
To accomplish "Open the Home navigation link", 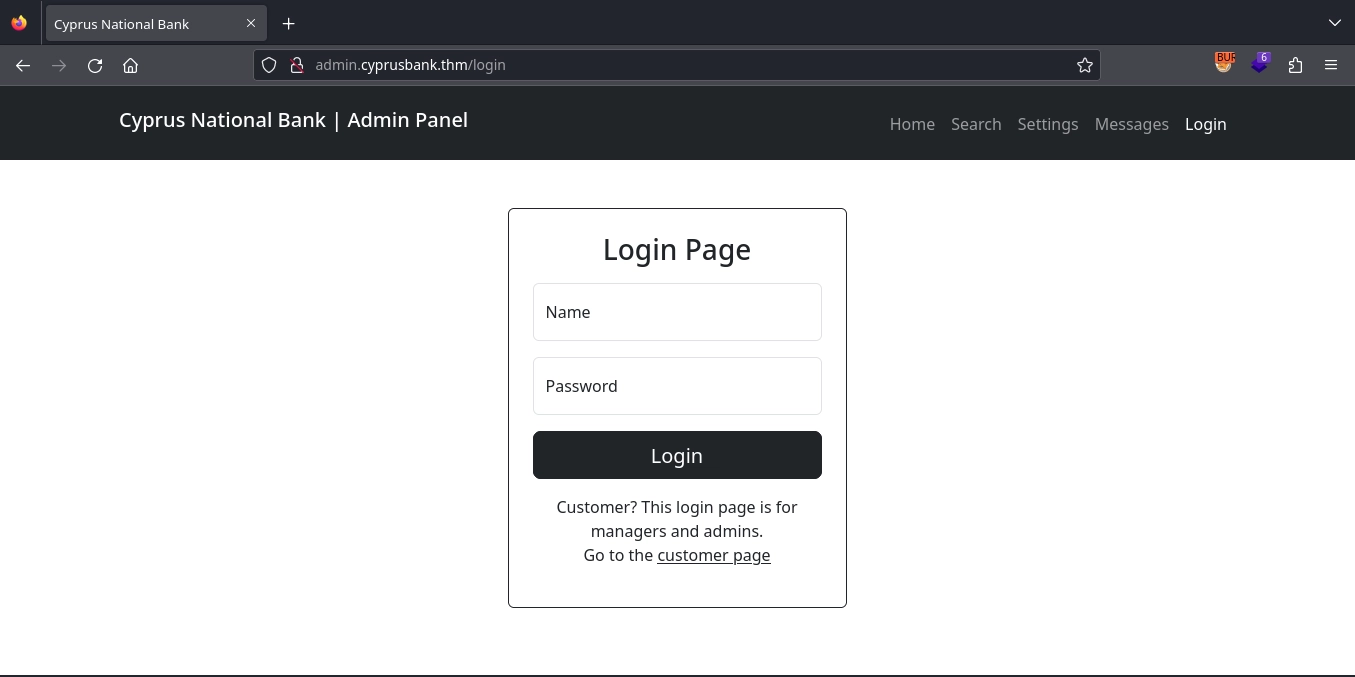I will 911,124.
